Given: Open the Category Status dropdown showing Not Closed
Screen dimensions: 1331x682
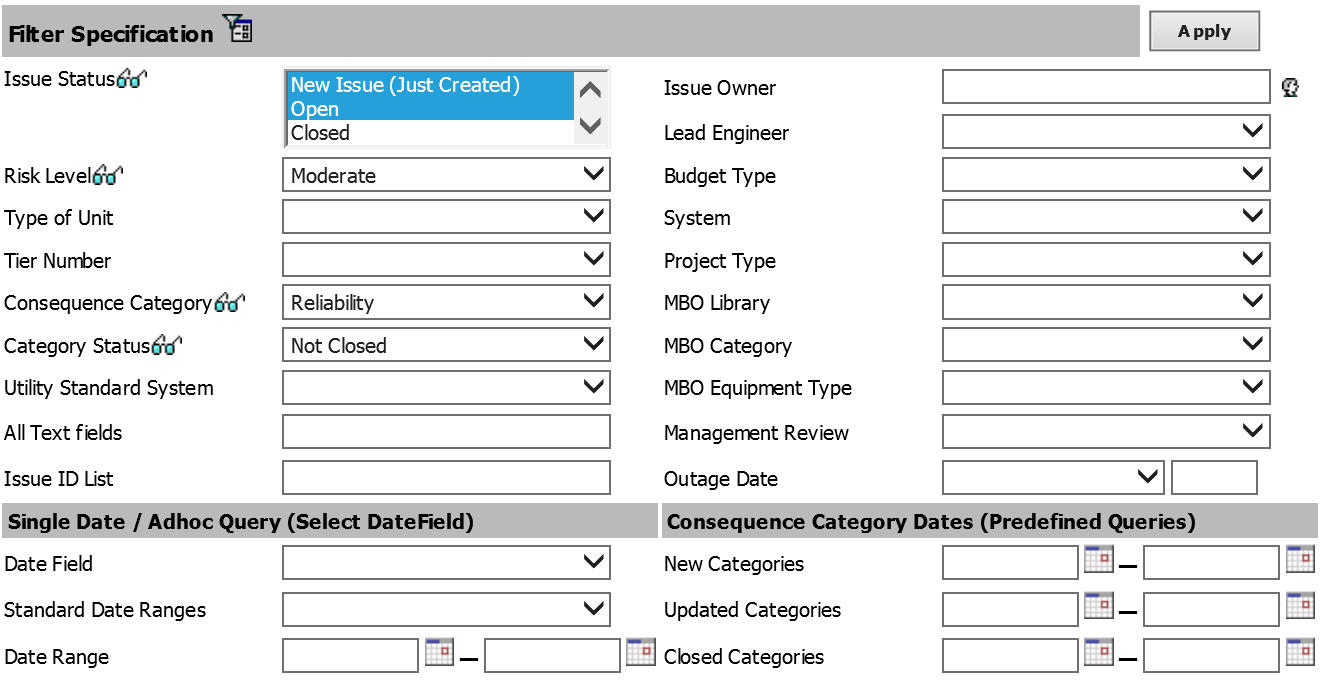Looking at the screenshot, I should [446, 345].
